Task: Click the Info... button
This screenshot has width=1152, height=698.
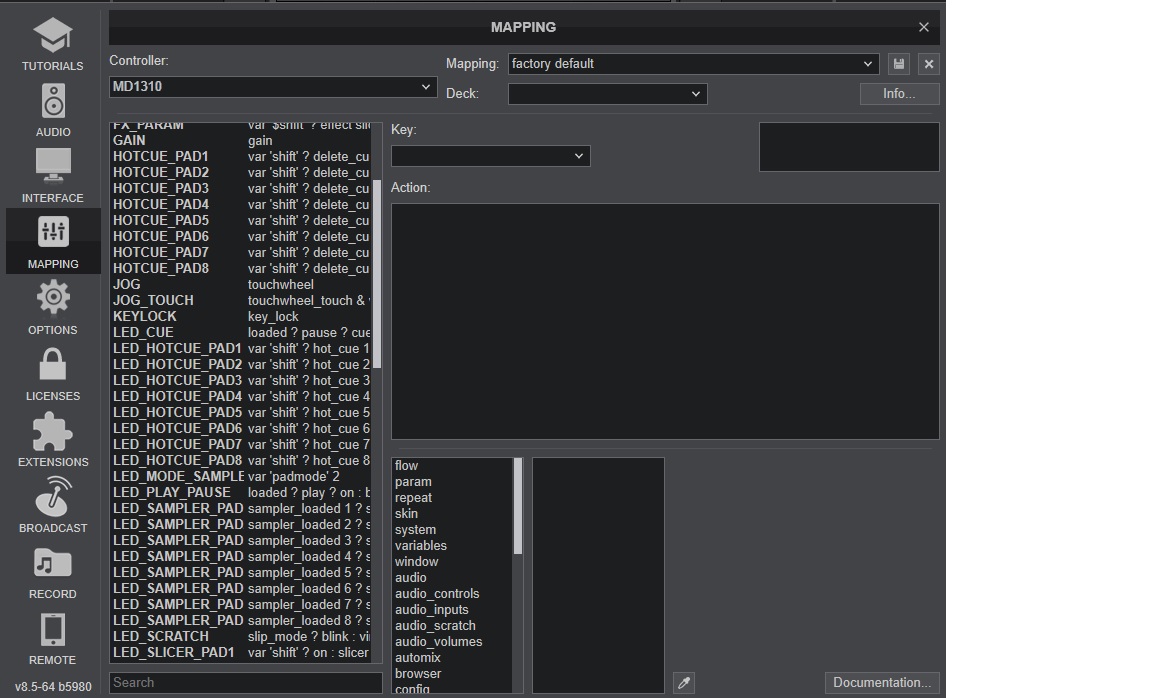Action: tap(899, 94)
